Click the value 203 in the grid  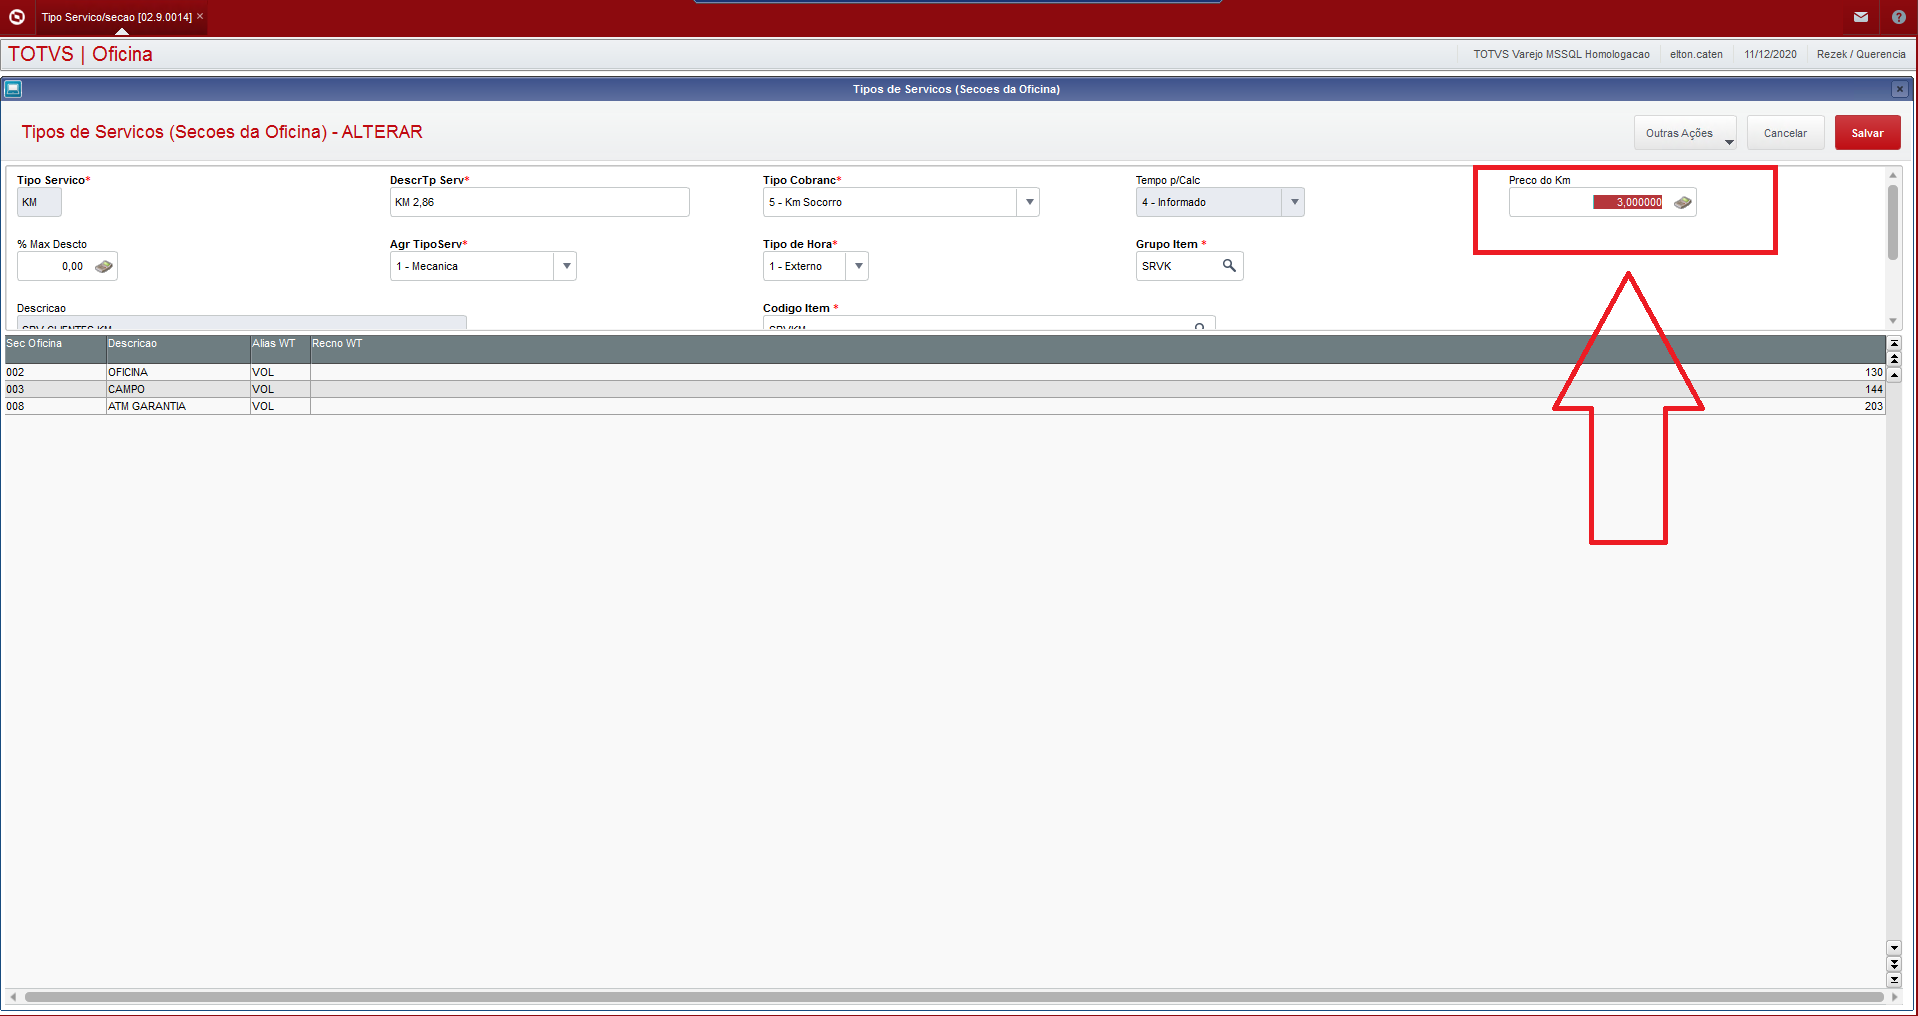(x=1873, y=406)
